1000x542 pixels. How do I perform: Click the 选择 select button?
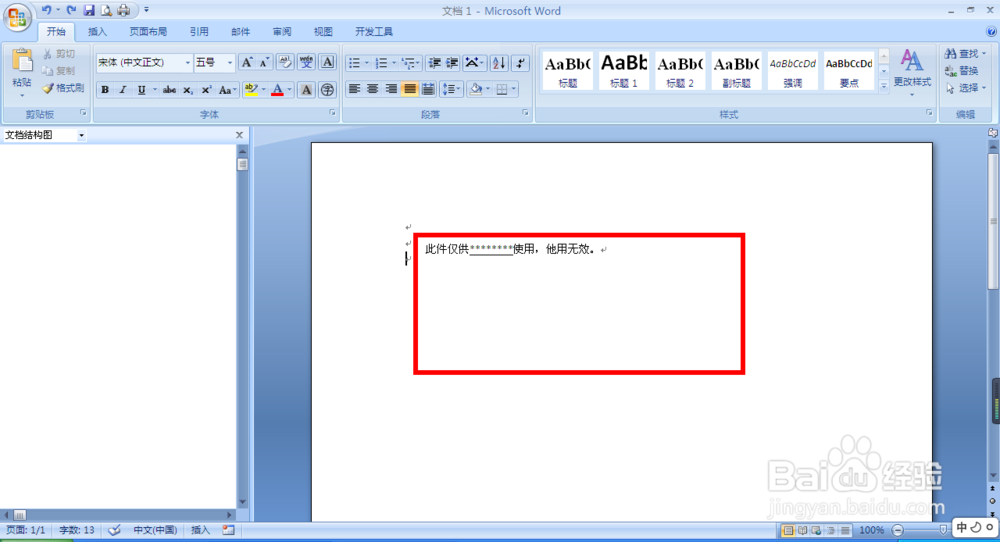click(x=966, y=88)
